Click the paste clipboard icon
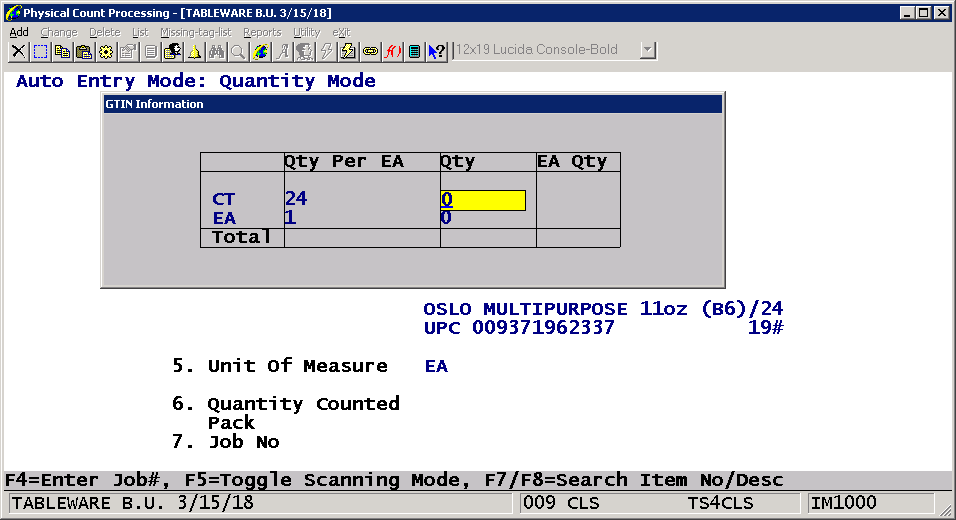The height and width of the screenshot is (520, 956). [x=84, y=52]
